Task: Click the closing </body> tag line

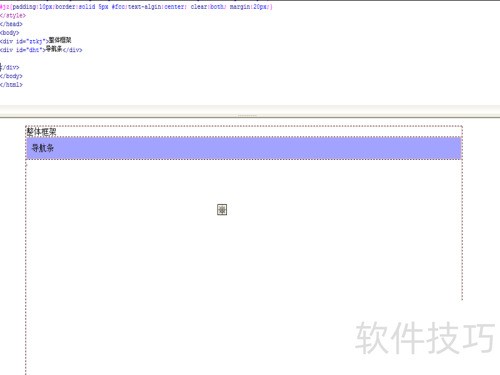Action: [11, 76]
